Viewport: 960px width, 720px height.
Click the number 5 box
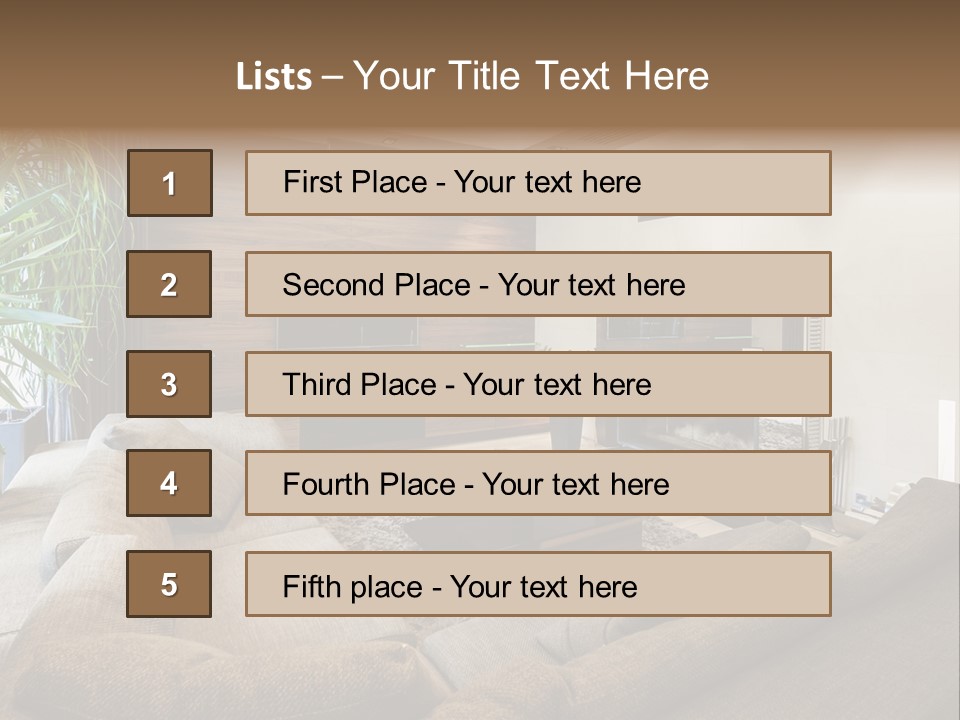[x=169, y=584]
